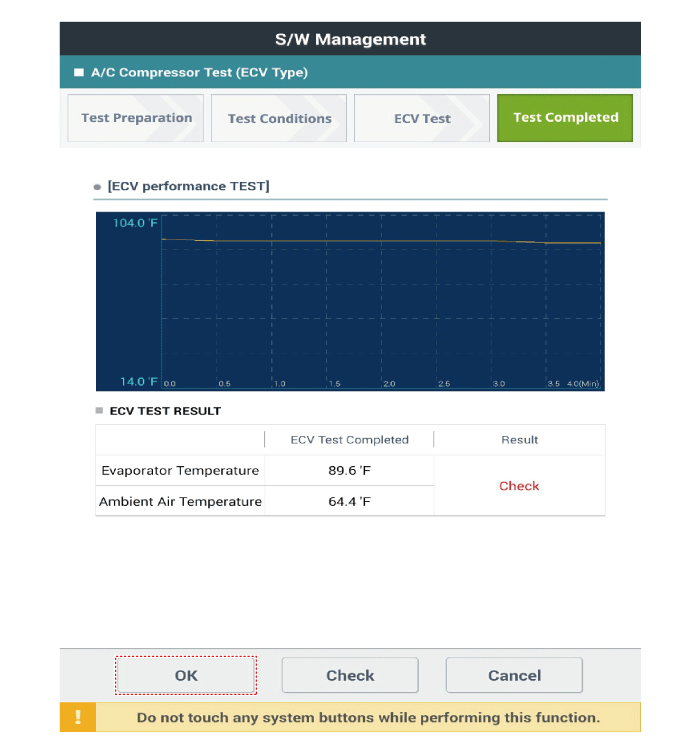This screenshot has height=753, width=700.
Task: Click the S/W Management title bar
Action: point(350,40)
